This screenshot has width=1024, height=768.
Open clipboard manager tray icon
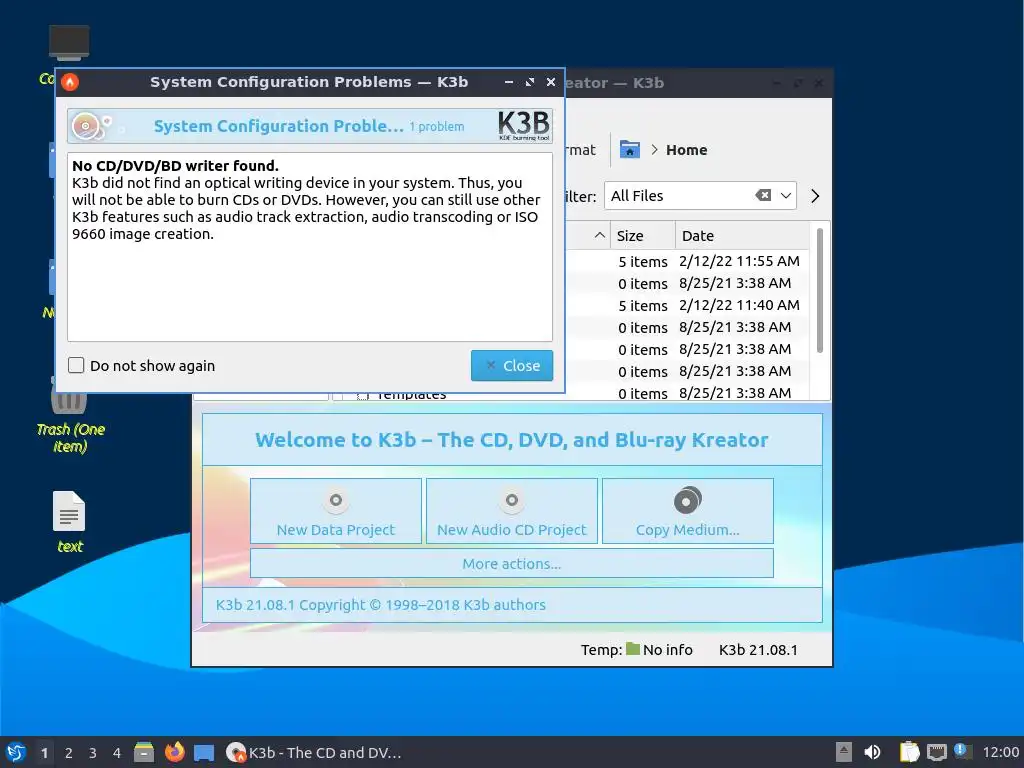pos(909,752)
